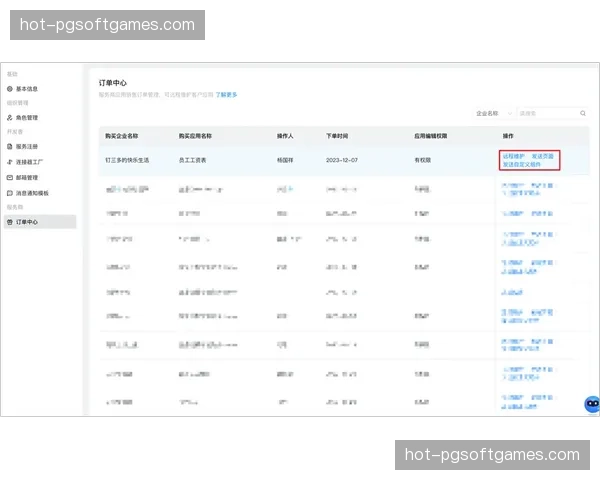
Task: Open the blue chatbot assistant icon
Action: (x=591, y=403)
